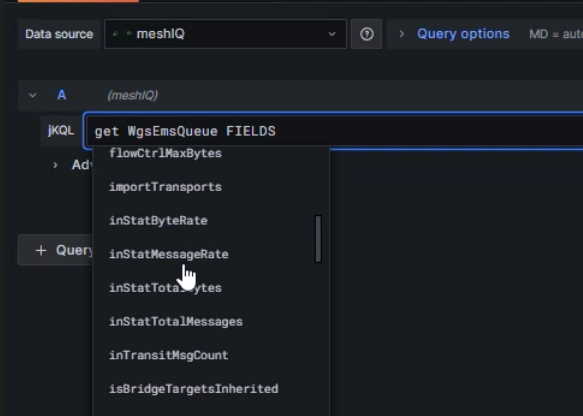The height and width of the screenshot is (416, 583).
Task: Click into the jKQL query input field
Action: coord(333,131)
